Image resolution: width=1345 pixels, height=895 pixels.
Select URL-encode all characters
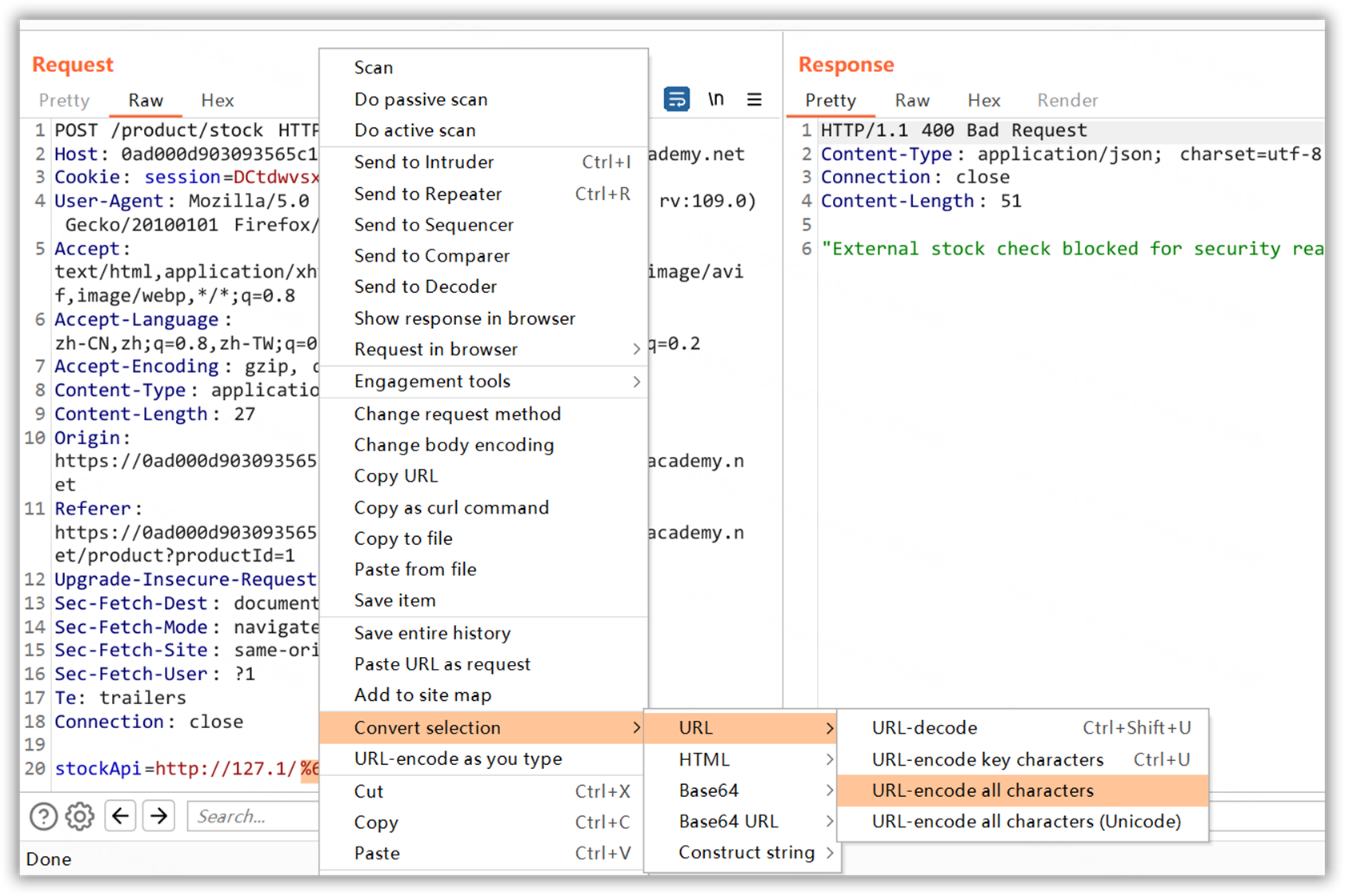[982, 791]
